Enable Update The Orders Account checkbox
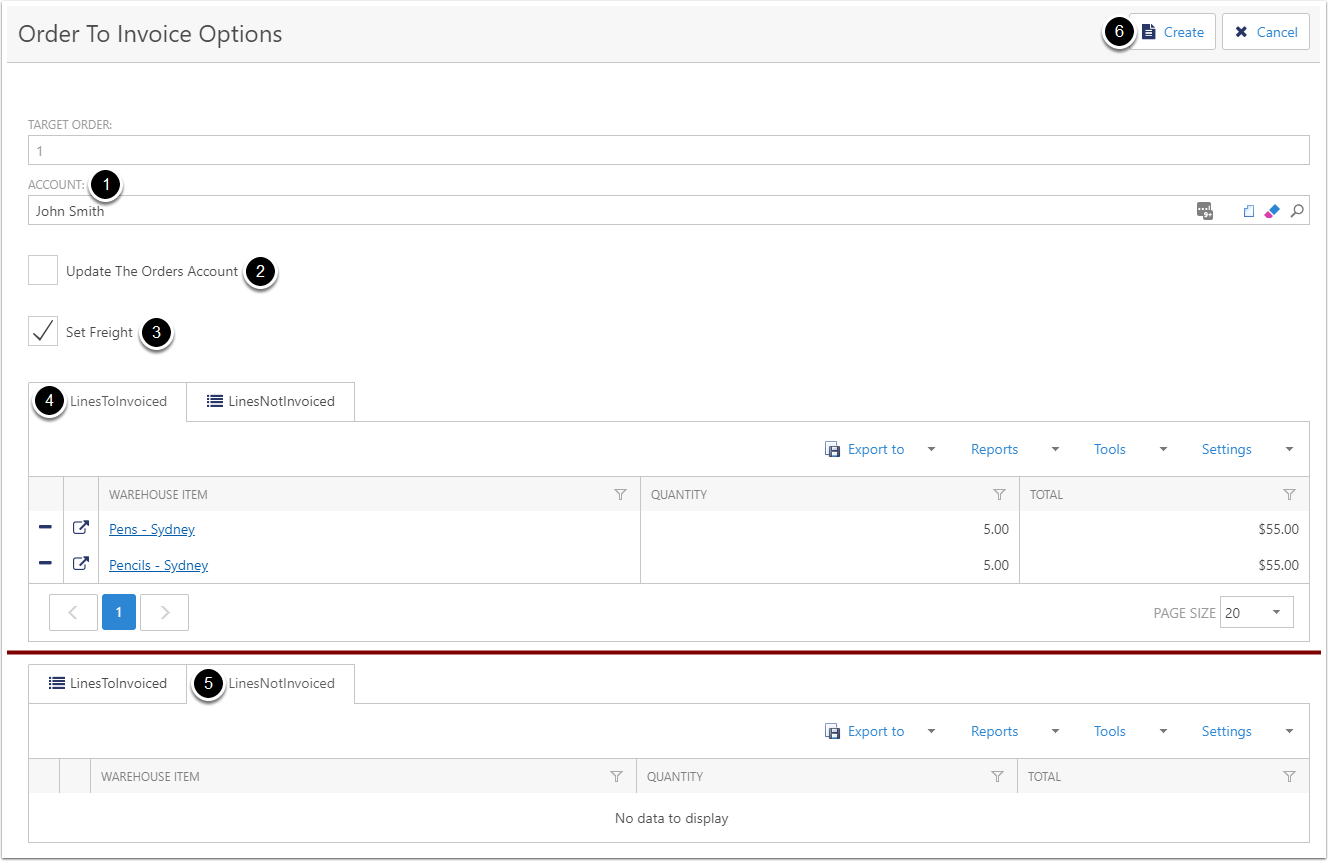Viewport: 1328px width, 861px height. pyautogui.click(x=43, y=270)
